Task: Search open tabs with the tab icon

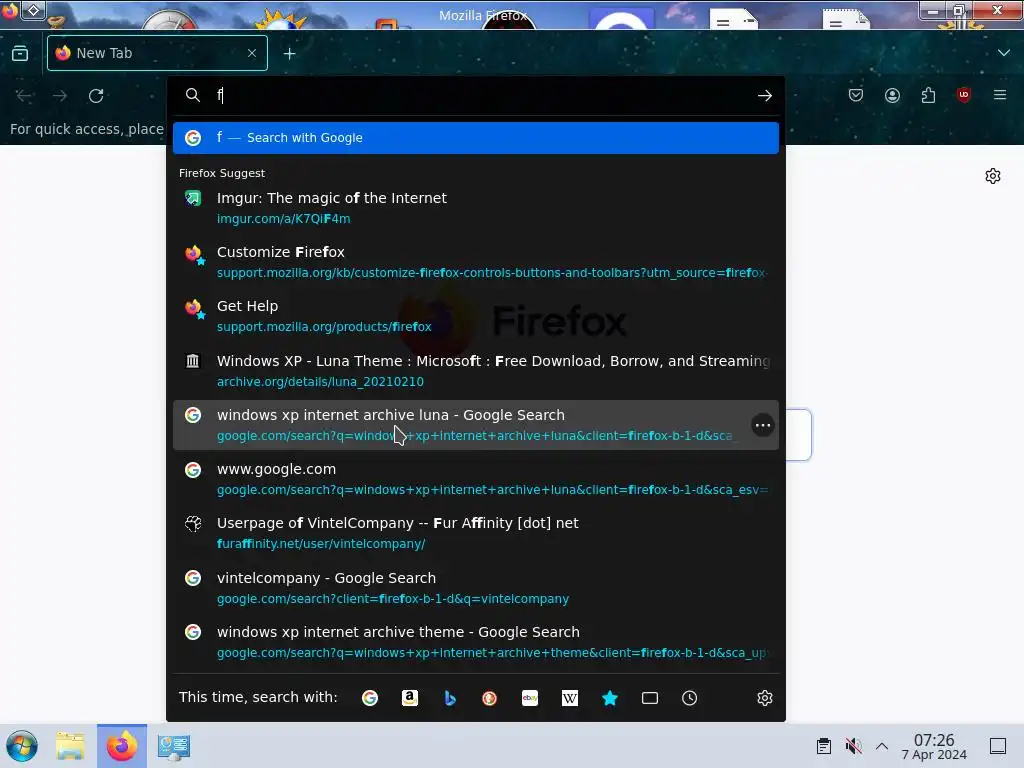Action: 649,697
